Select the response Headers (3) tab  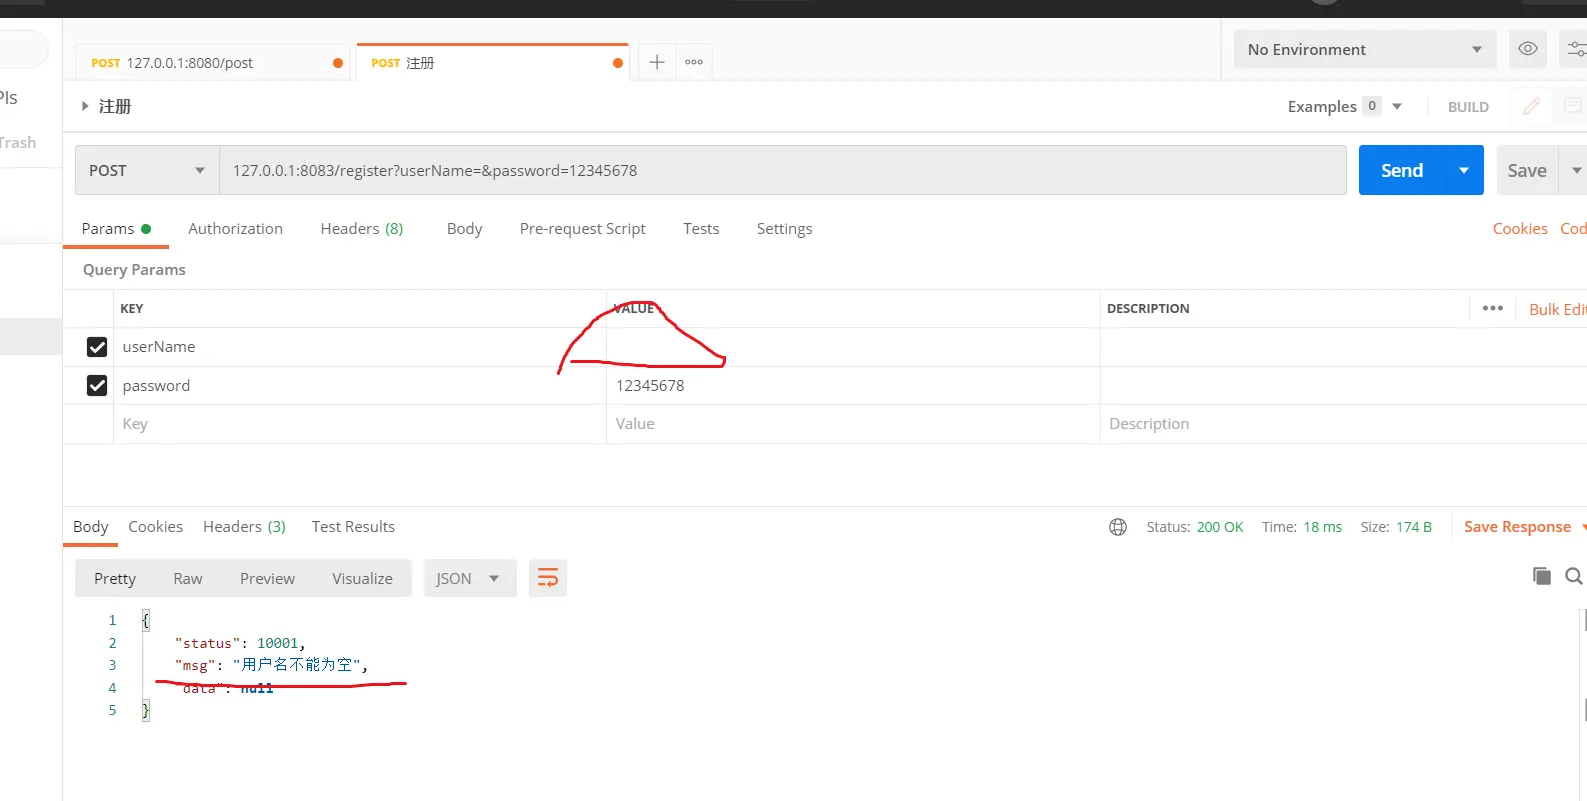tap(244, 527)
